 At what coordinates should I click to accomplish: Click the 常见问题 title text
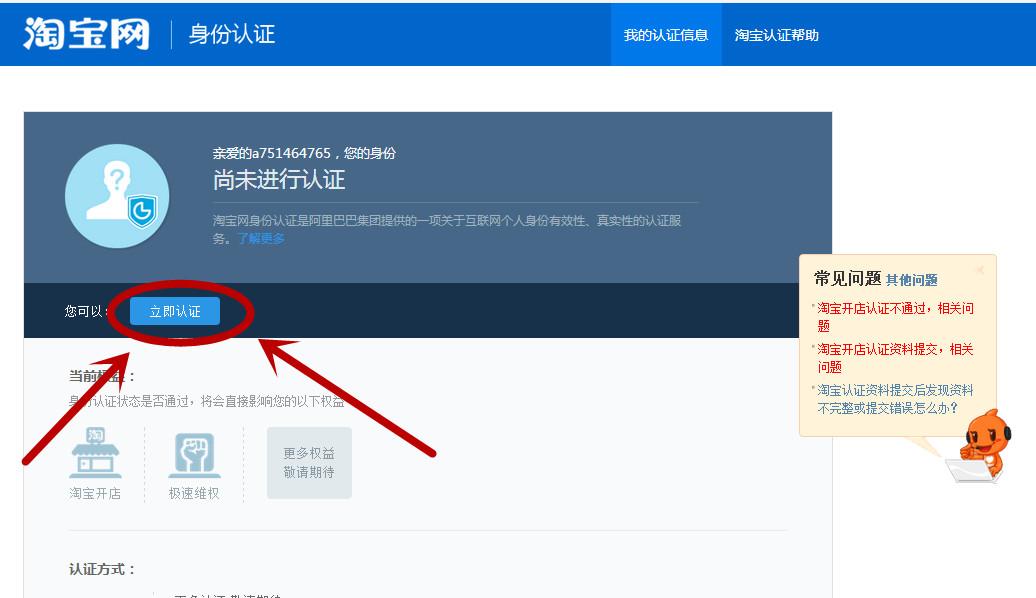(848, 279)
